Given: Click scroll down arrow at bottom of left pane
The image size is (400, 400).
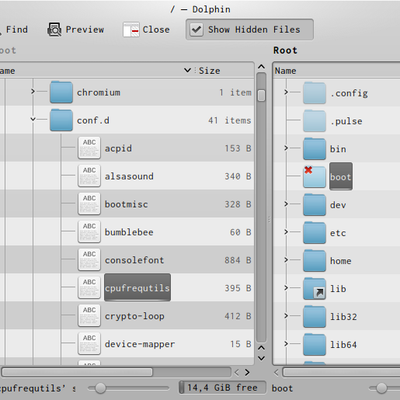Looking at the screenshot, I should [262, 358].
